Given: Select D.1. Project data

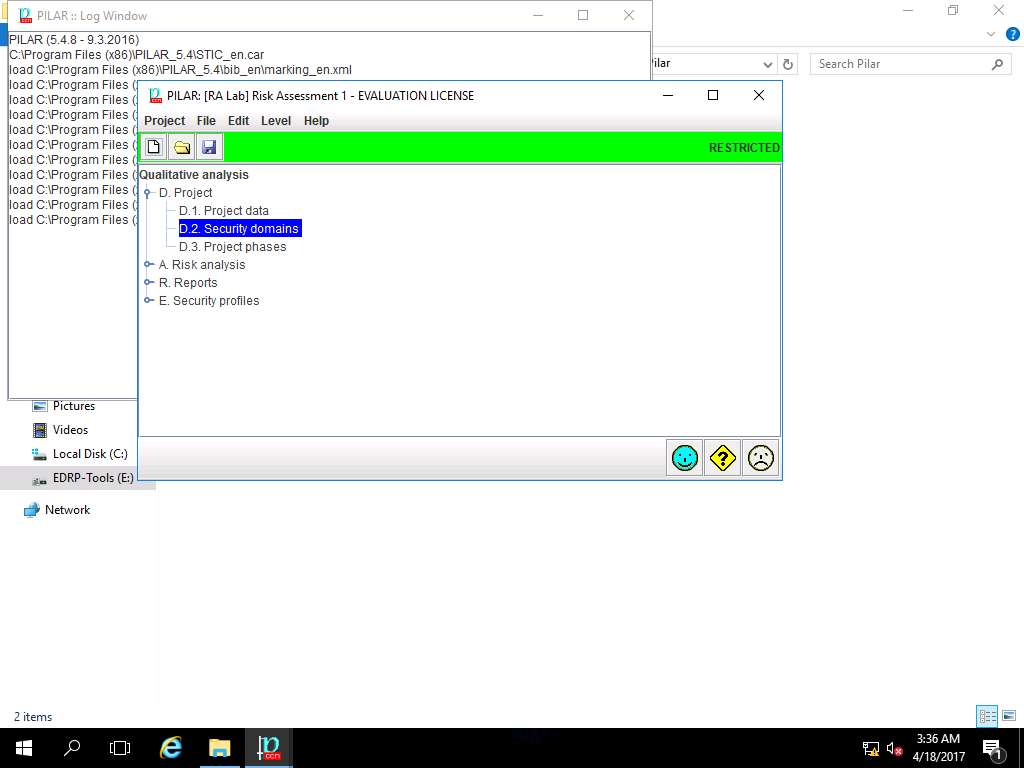Looking at the screenshot, I should tap(223, 211).
